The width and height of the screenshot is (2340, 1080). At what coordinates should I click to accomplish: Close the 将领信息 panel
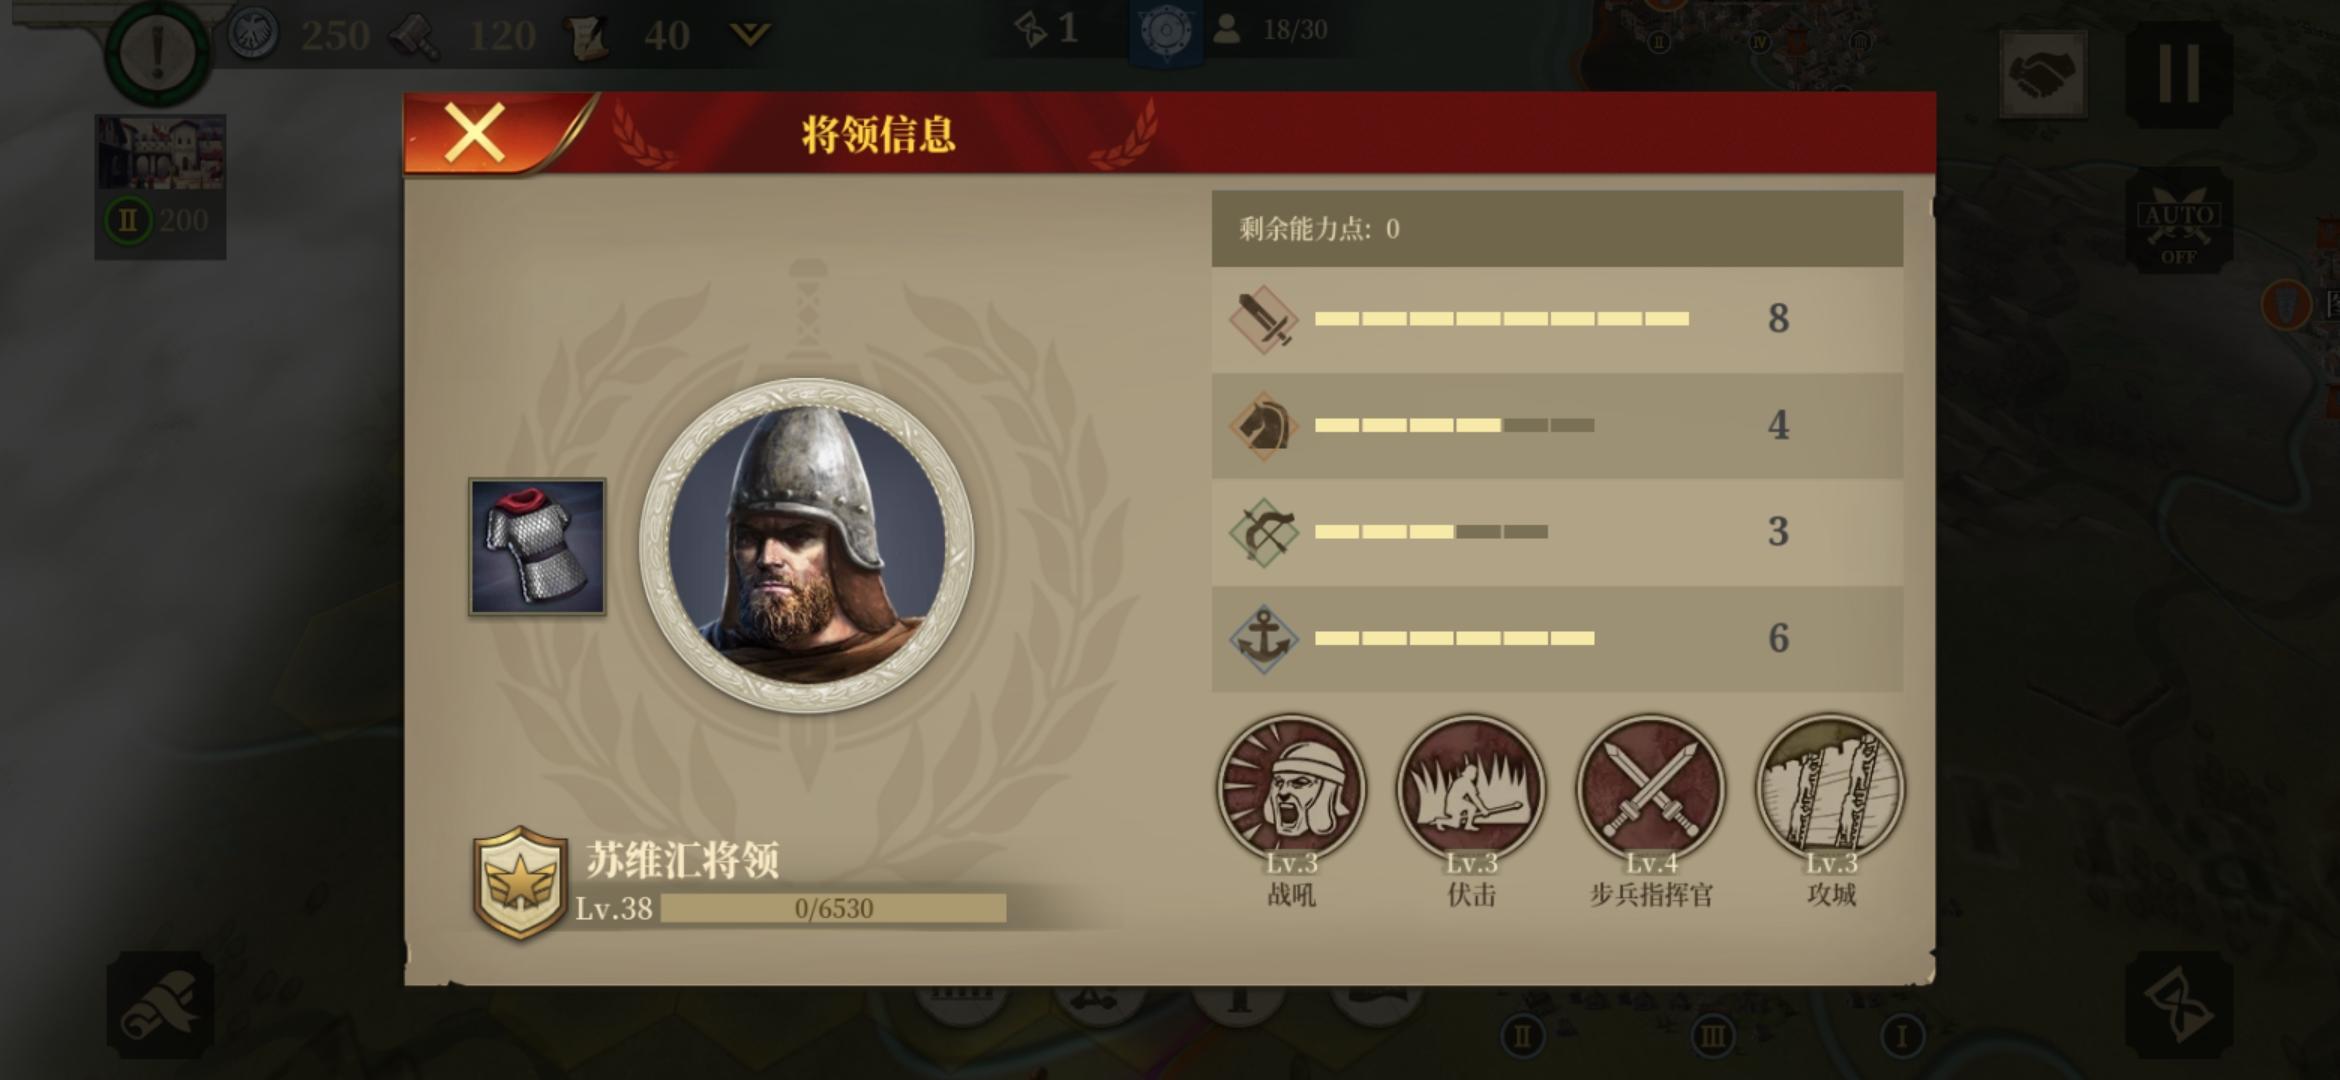[x=474, y=133]
